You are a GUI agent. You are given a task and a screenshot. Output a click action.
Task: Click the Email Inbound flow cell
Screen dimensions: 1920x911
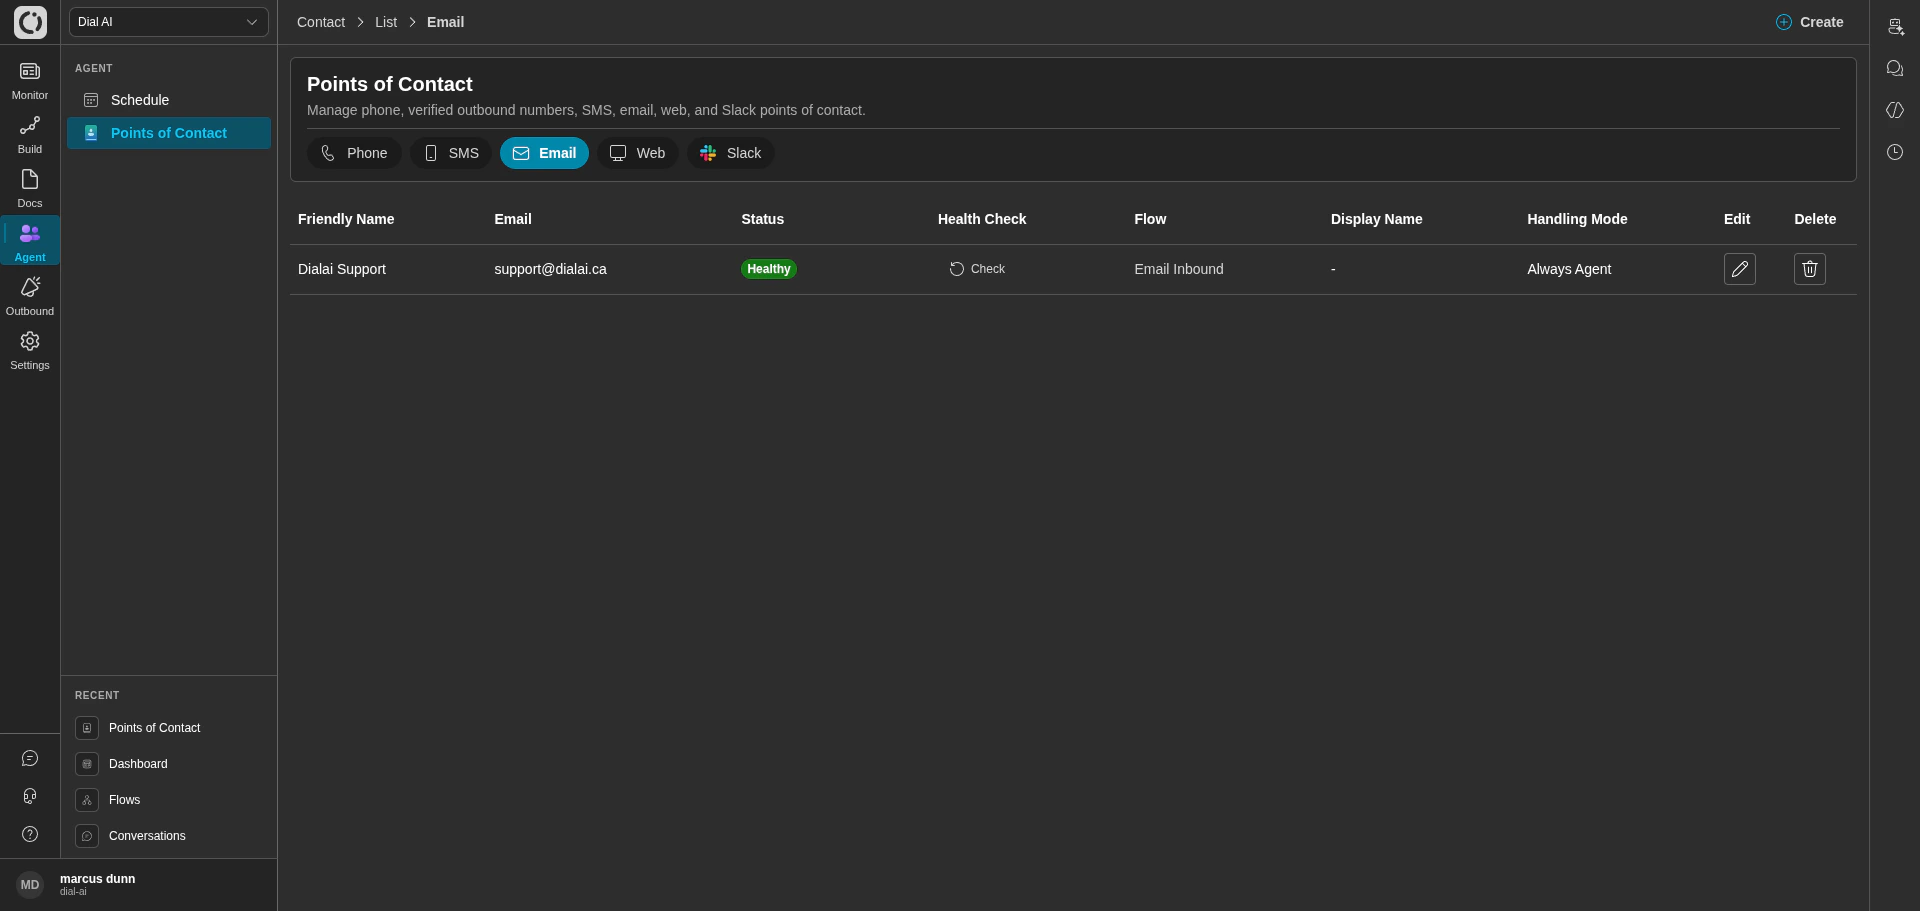pyautogui.click(x=1179, y=269)
